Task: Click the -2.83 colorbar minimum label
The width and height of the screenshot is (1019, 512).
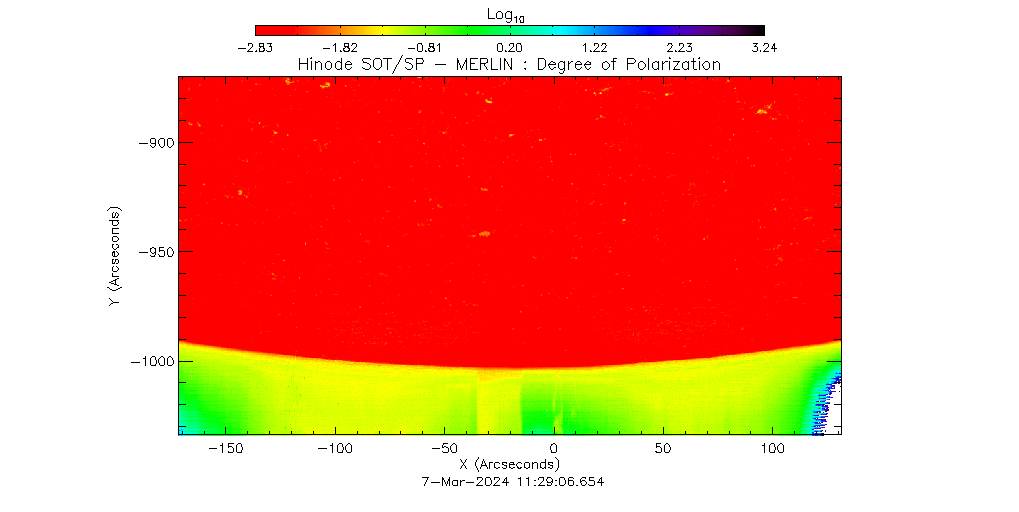Action: 256,47
